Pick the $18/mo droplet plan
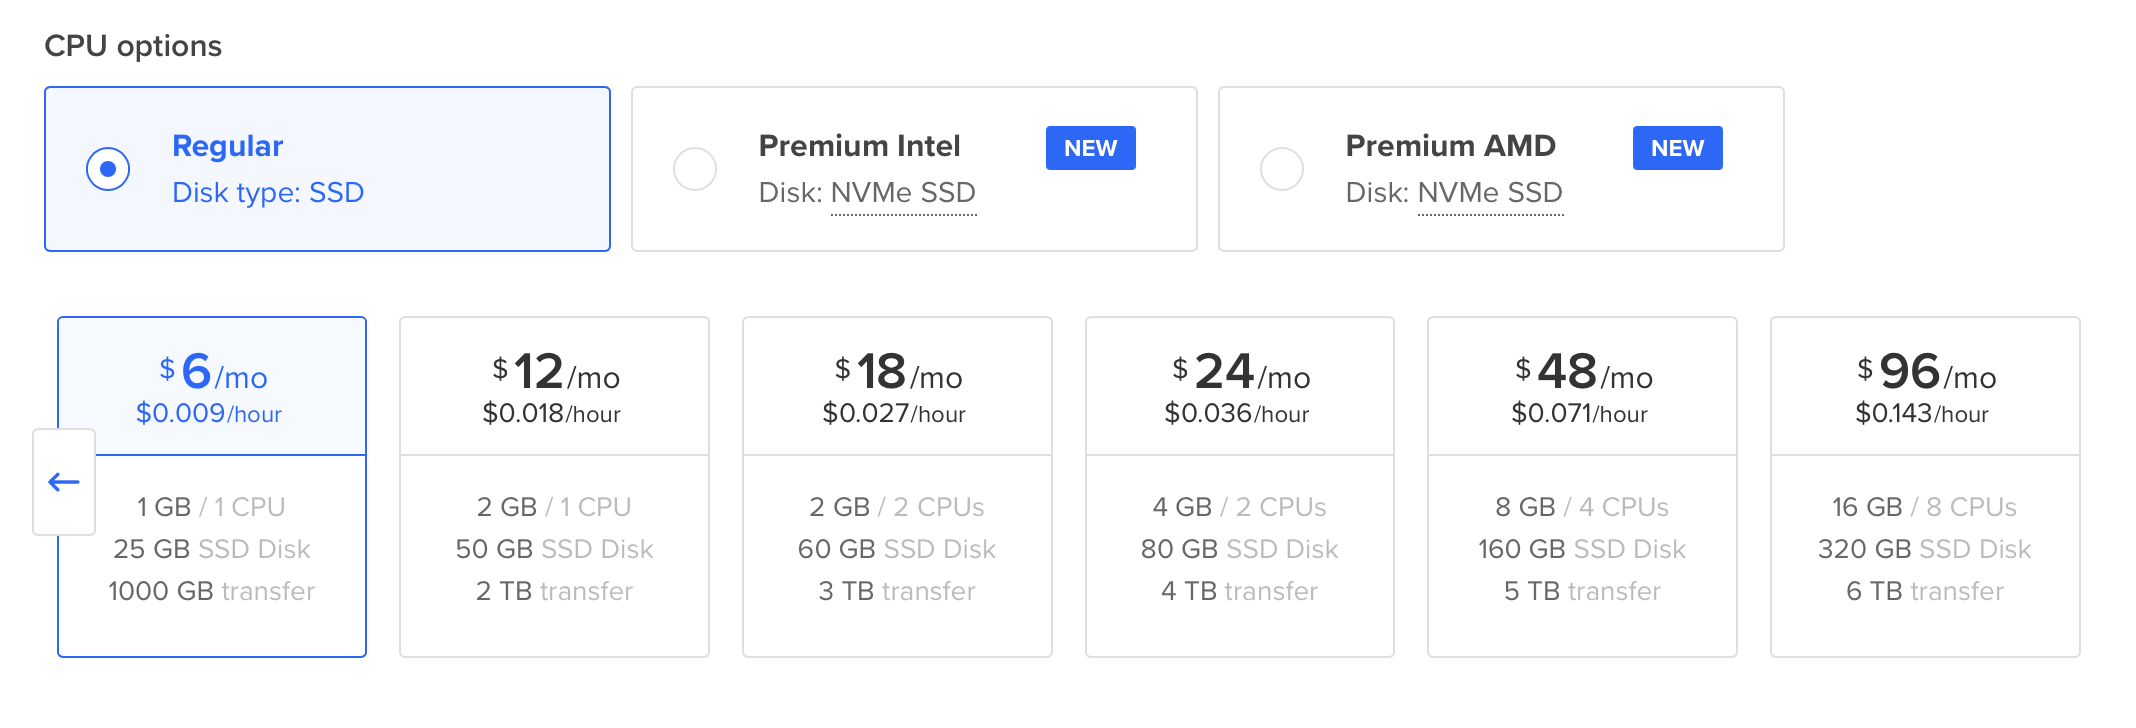The width and height of the screenshot is (2136, 728). (897, 387)
